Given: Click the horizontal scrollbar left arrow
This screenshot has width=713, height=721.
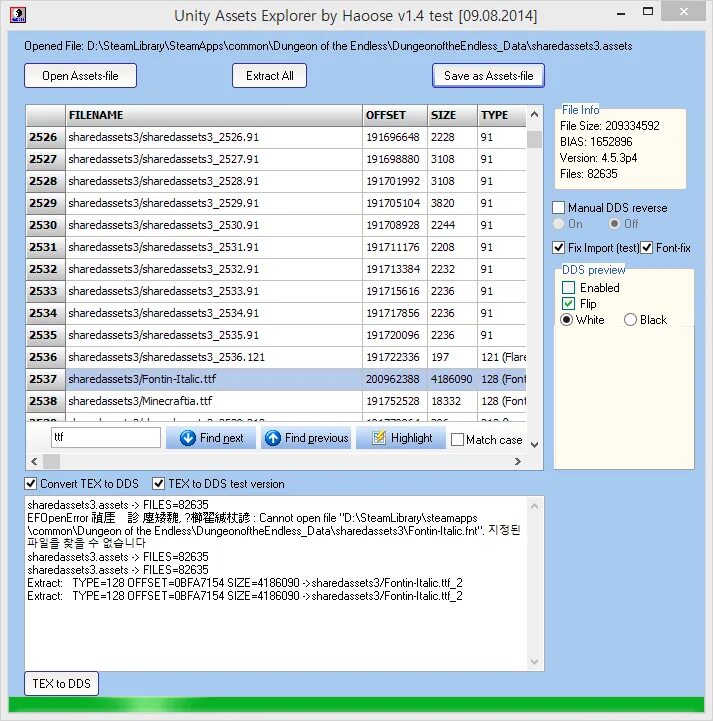Looking at the screenshot, I should (x=34, y=461).
